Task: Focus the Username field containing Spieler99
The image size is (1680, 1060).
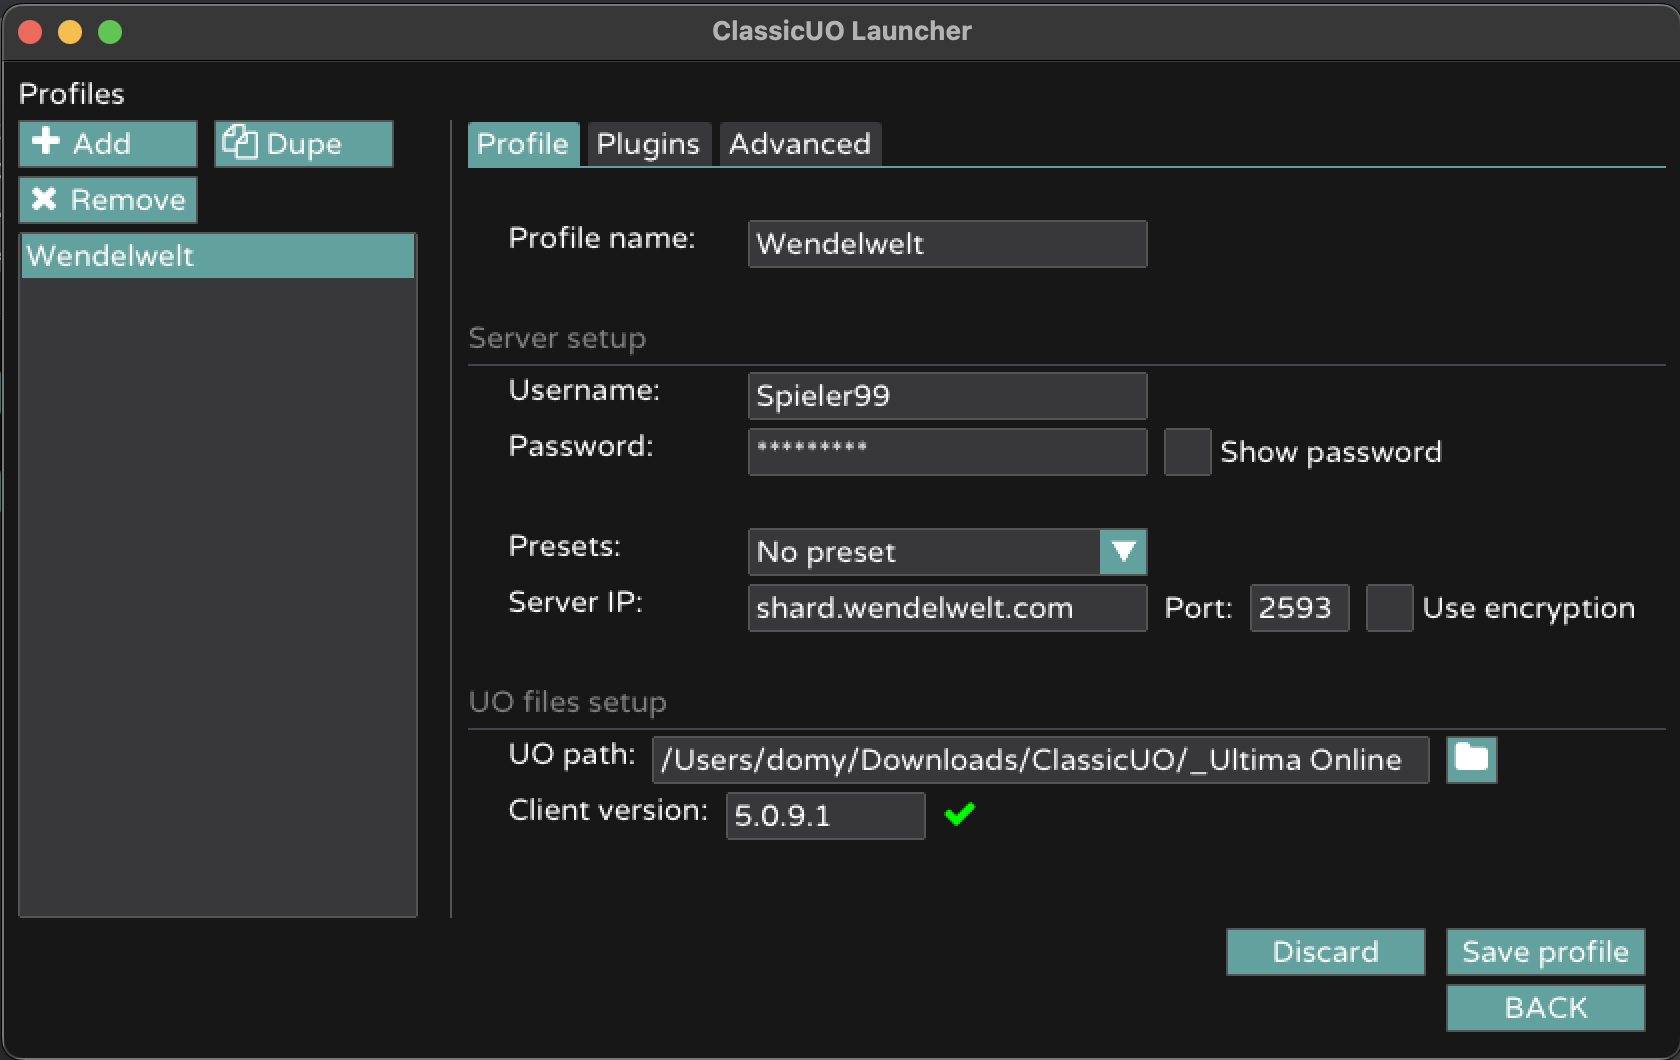Action: click(x=946, y=396)
